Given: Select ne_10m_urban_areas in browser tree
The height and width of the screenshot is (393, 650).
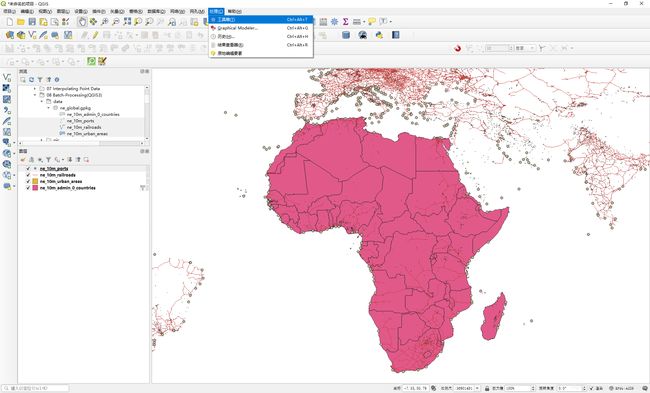Looking at the screenshot, I should click(87, 134).
